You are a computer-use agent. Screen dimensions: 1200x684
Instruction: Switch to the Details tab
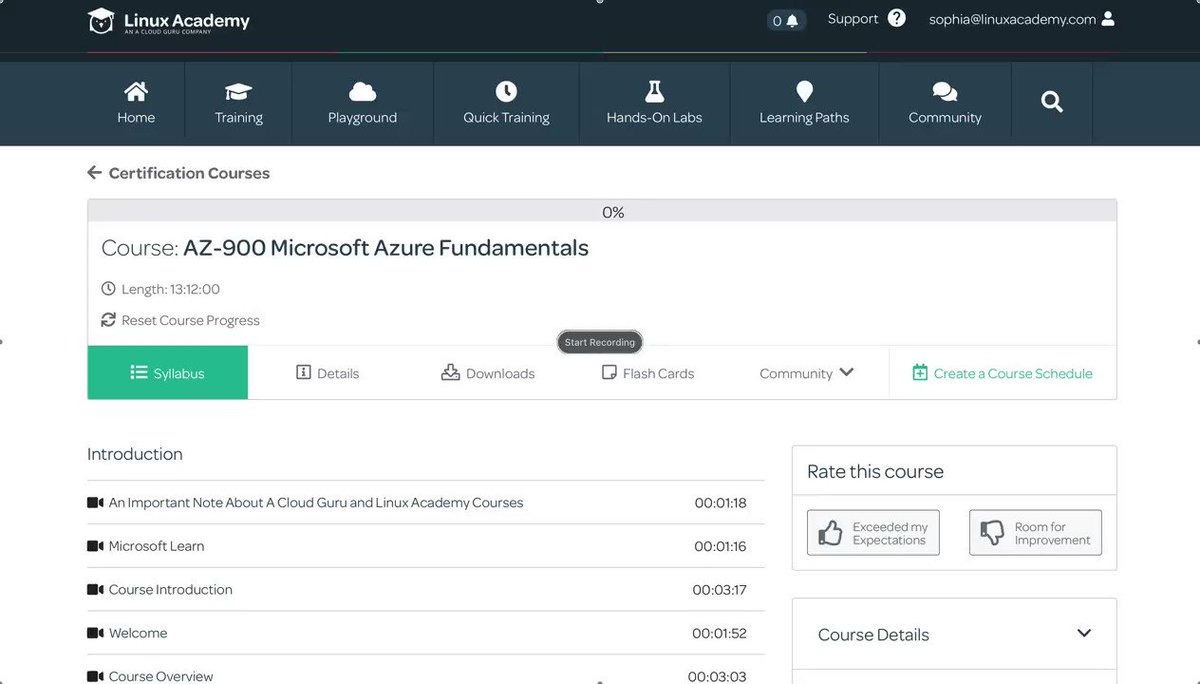(327, 373)
